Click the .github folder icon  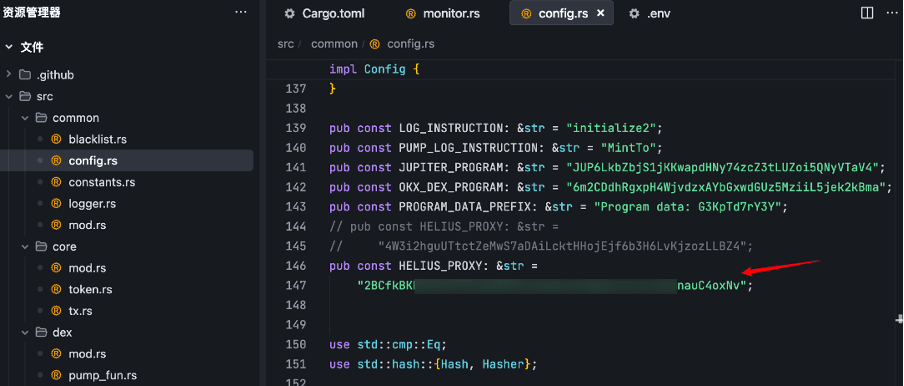(25, 75)
